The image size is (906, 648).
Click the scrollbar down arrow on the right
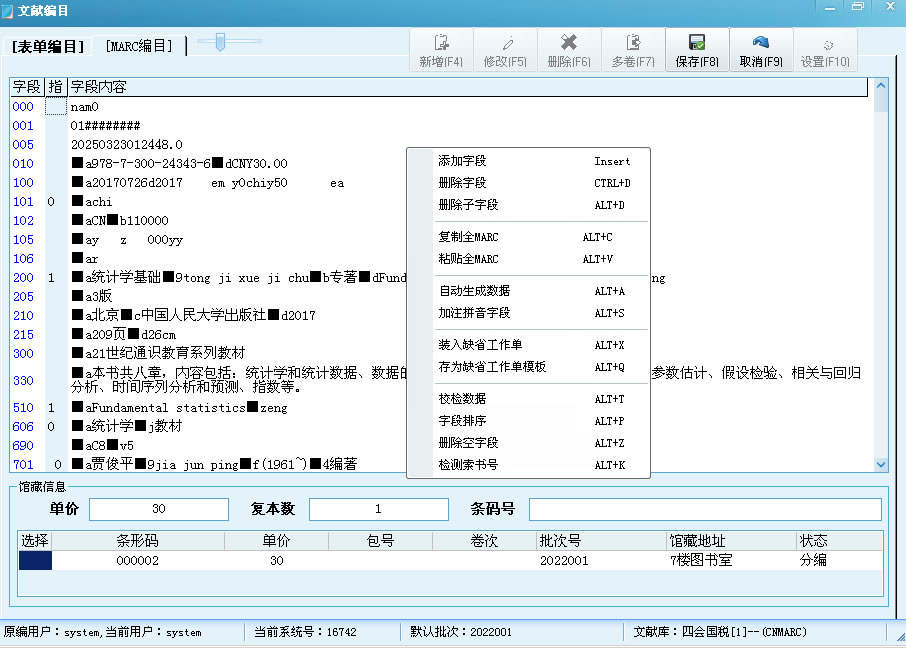(881, 465)
